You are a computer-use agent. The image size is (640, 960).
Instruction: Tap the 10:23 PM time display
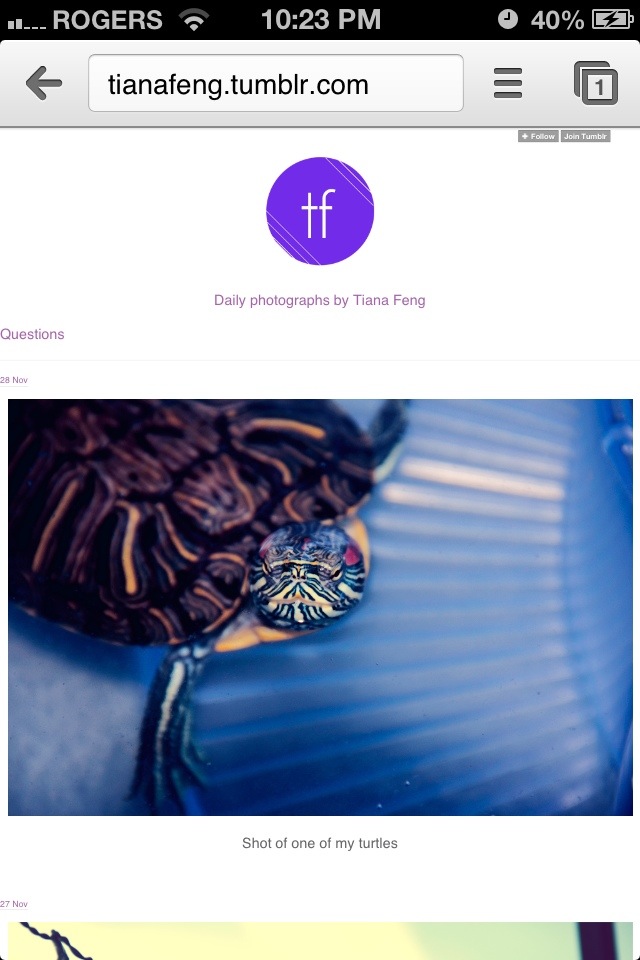tap(321, 20)
